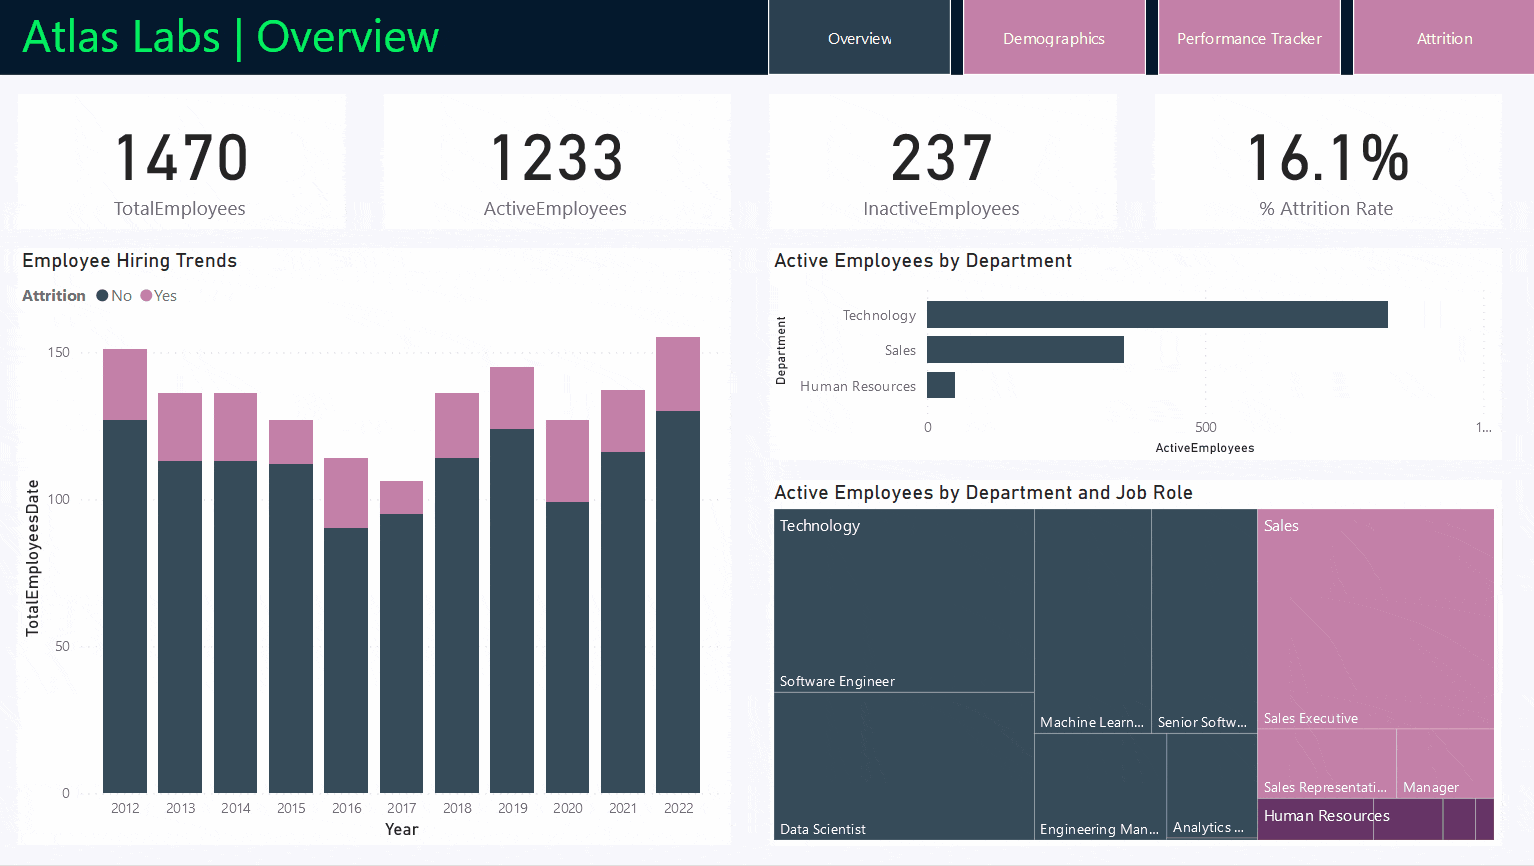Select the Attrition tab
The image size is (1534, 866).
[1443, 37]
